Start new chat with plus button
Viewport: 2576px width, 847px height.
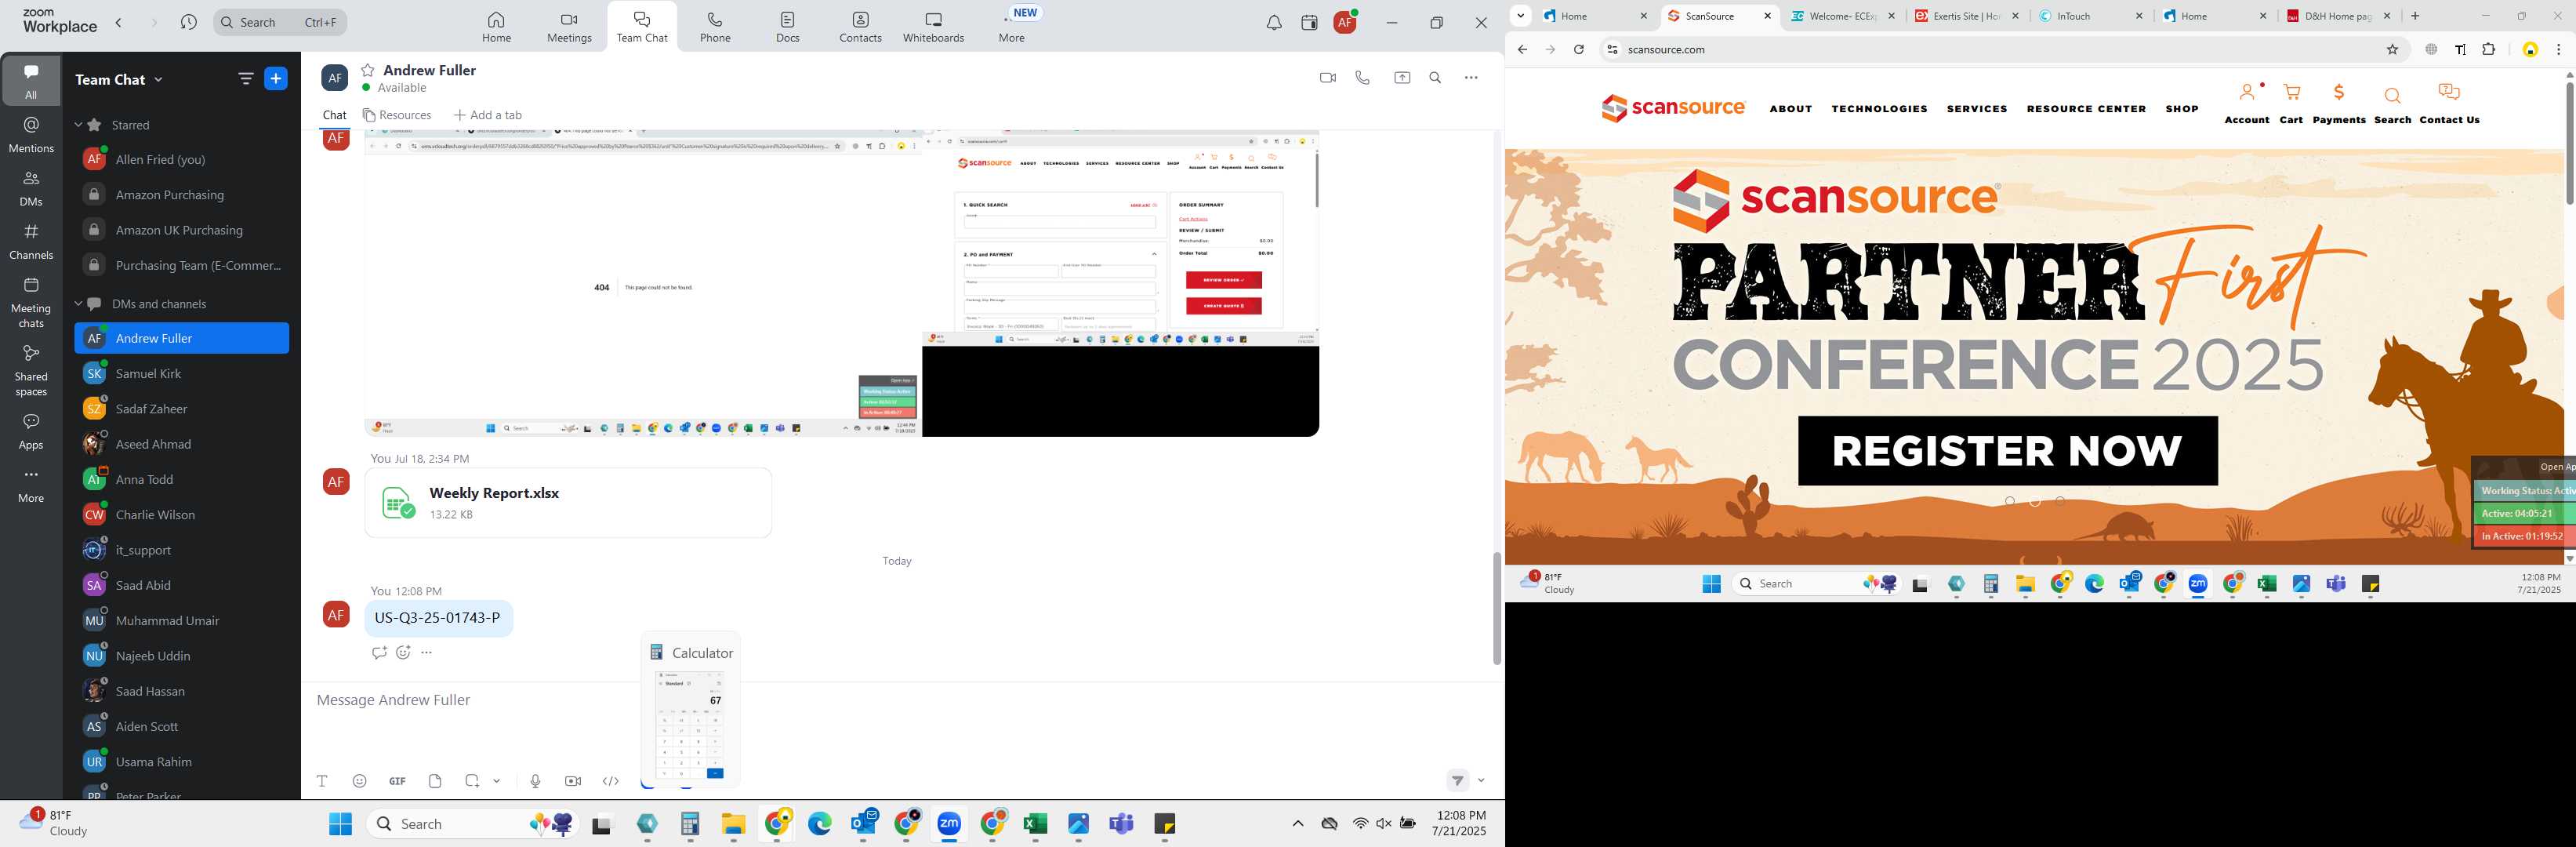click(x=276, y=78)
